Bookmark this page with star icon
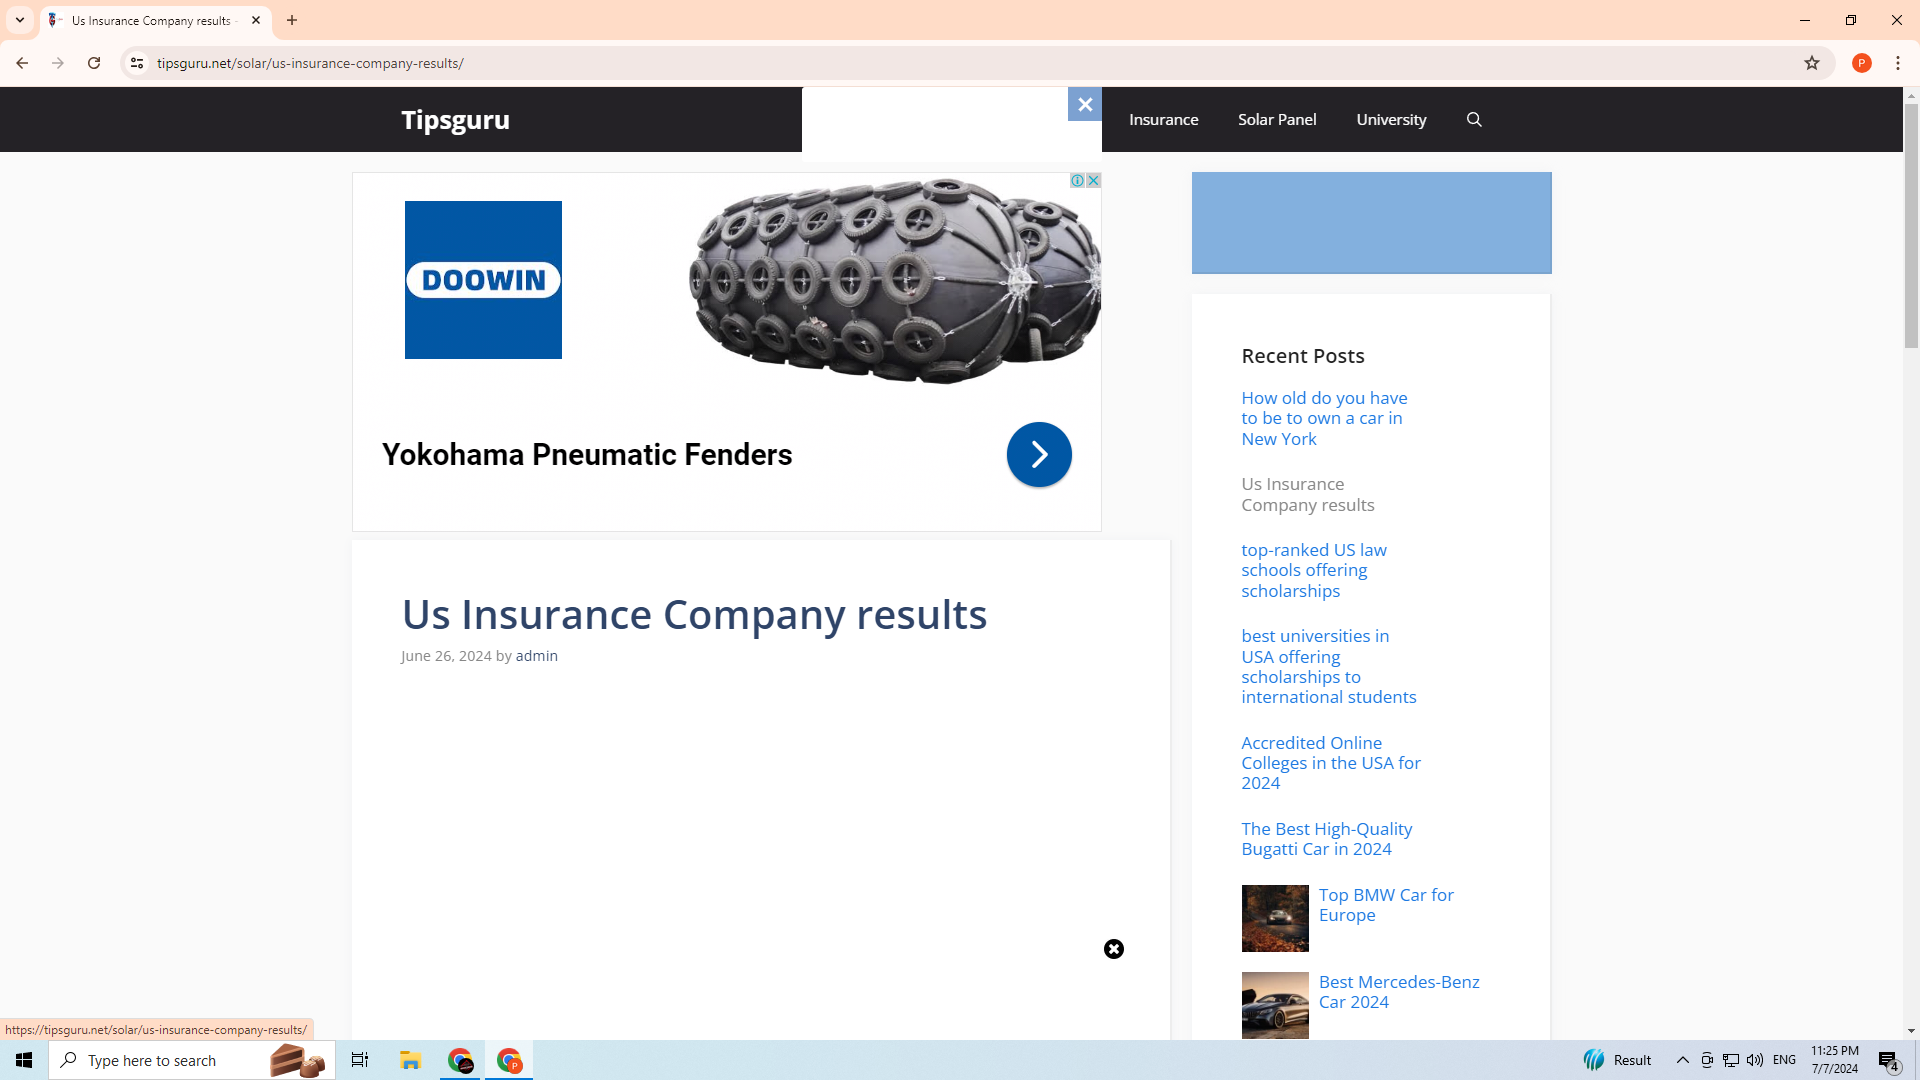 (1811, 63)
